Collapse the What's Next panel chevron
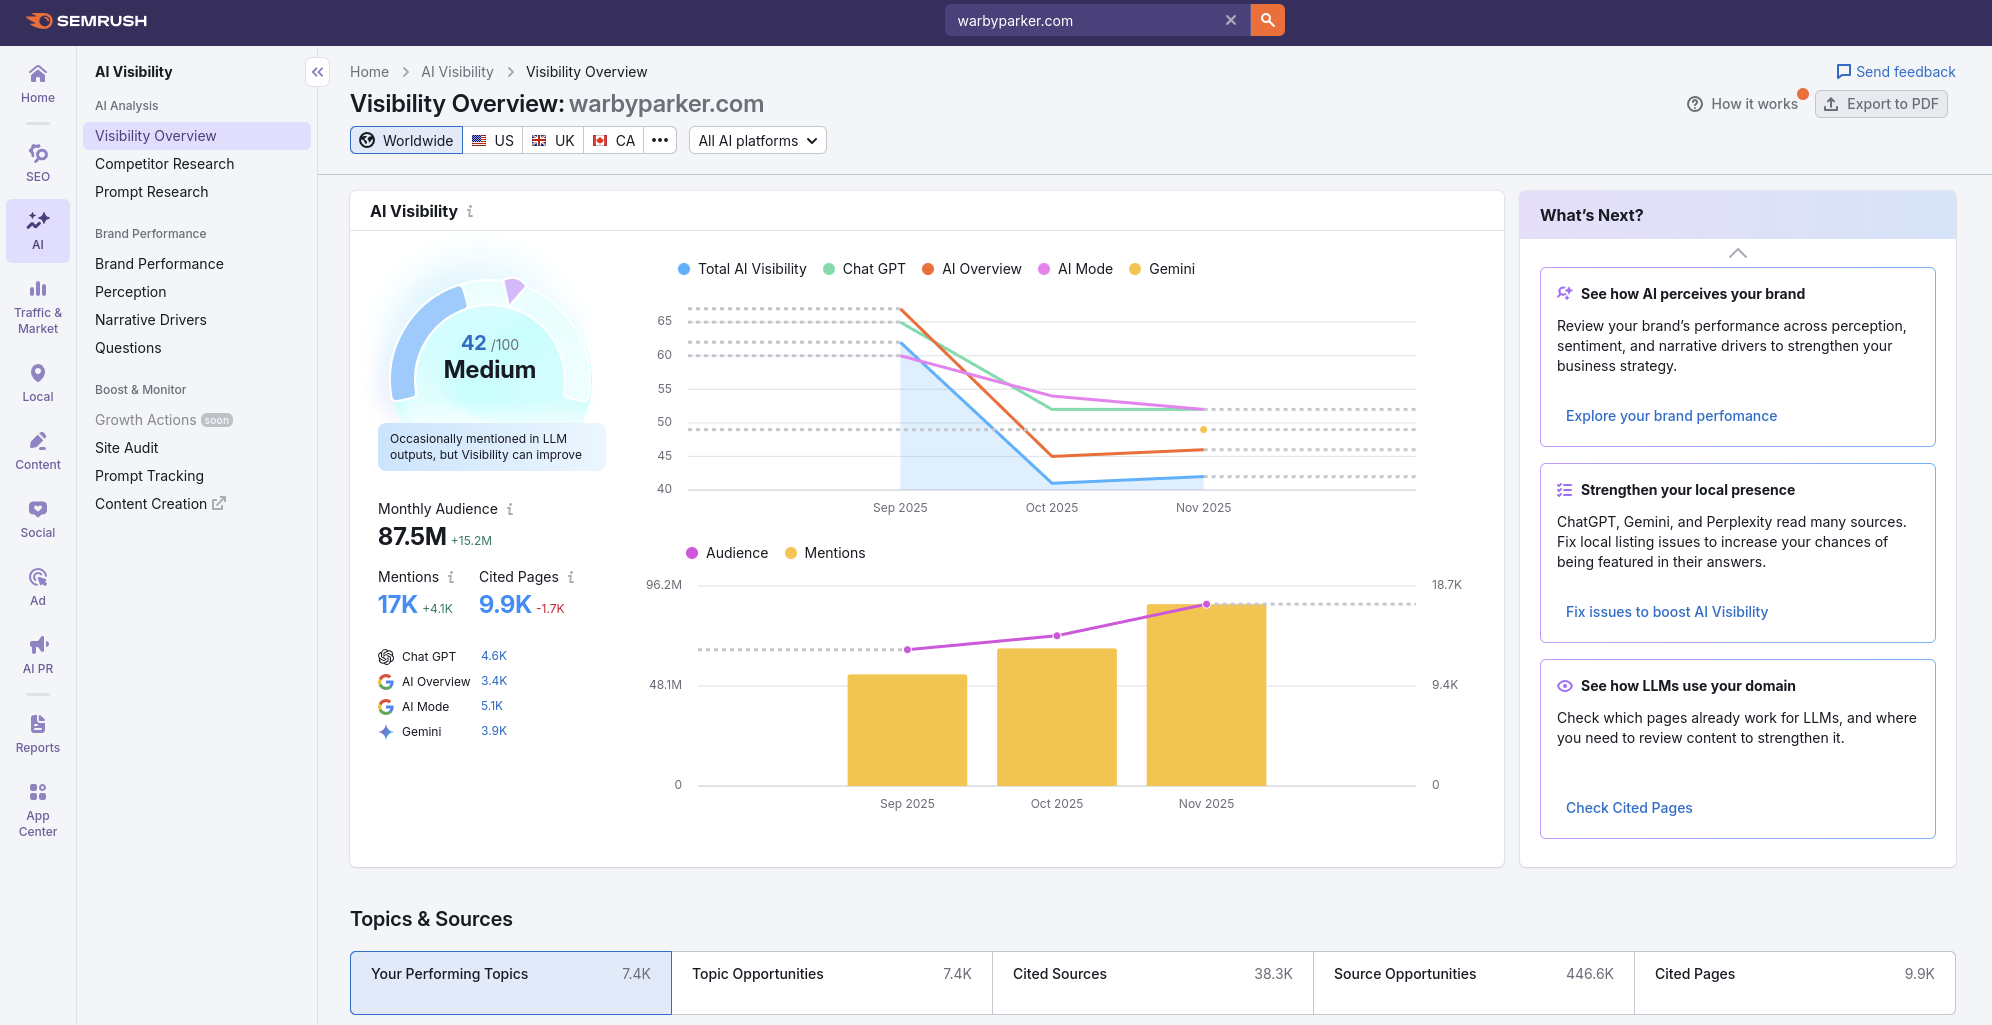The width and height of the screenshot is (1992, 1025). (x=1737, y=253)
